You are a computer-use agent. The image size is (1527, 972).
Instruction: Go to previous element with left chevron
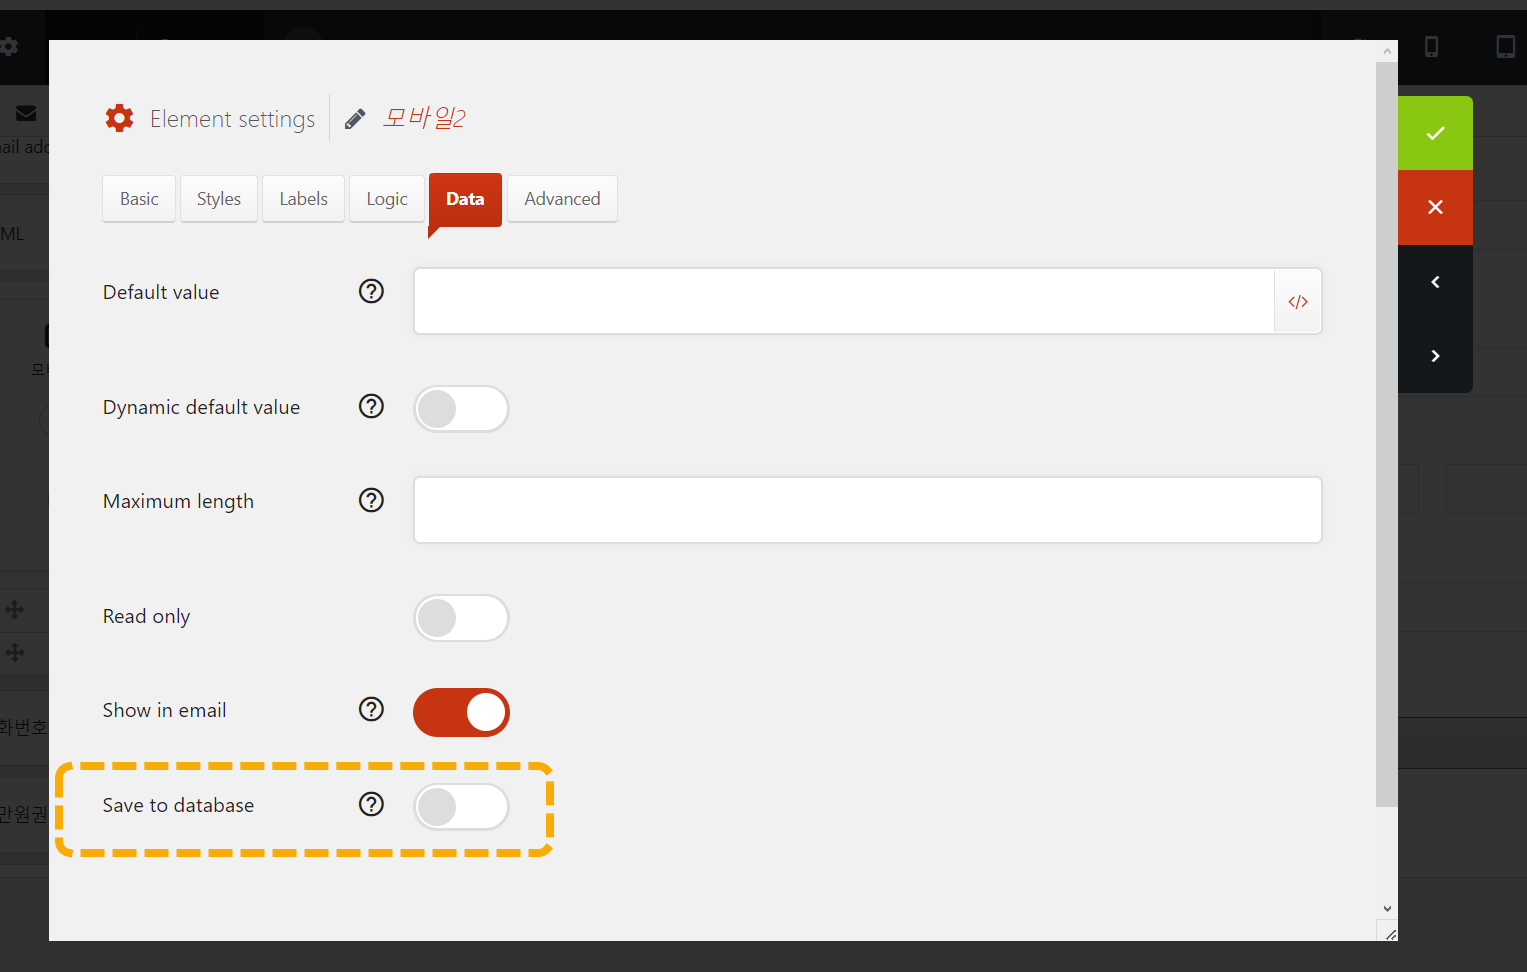click(1435, 282)
